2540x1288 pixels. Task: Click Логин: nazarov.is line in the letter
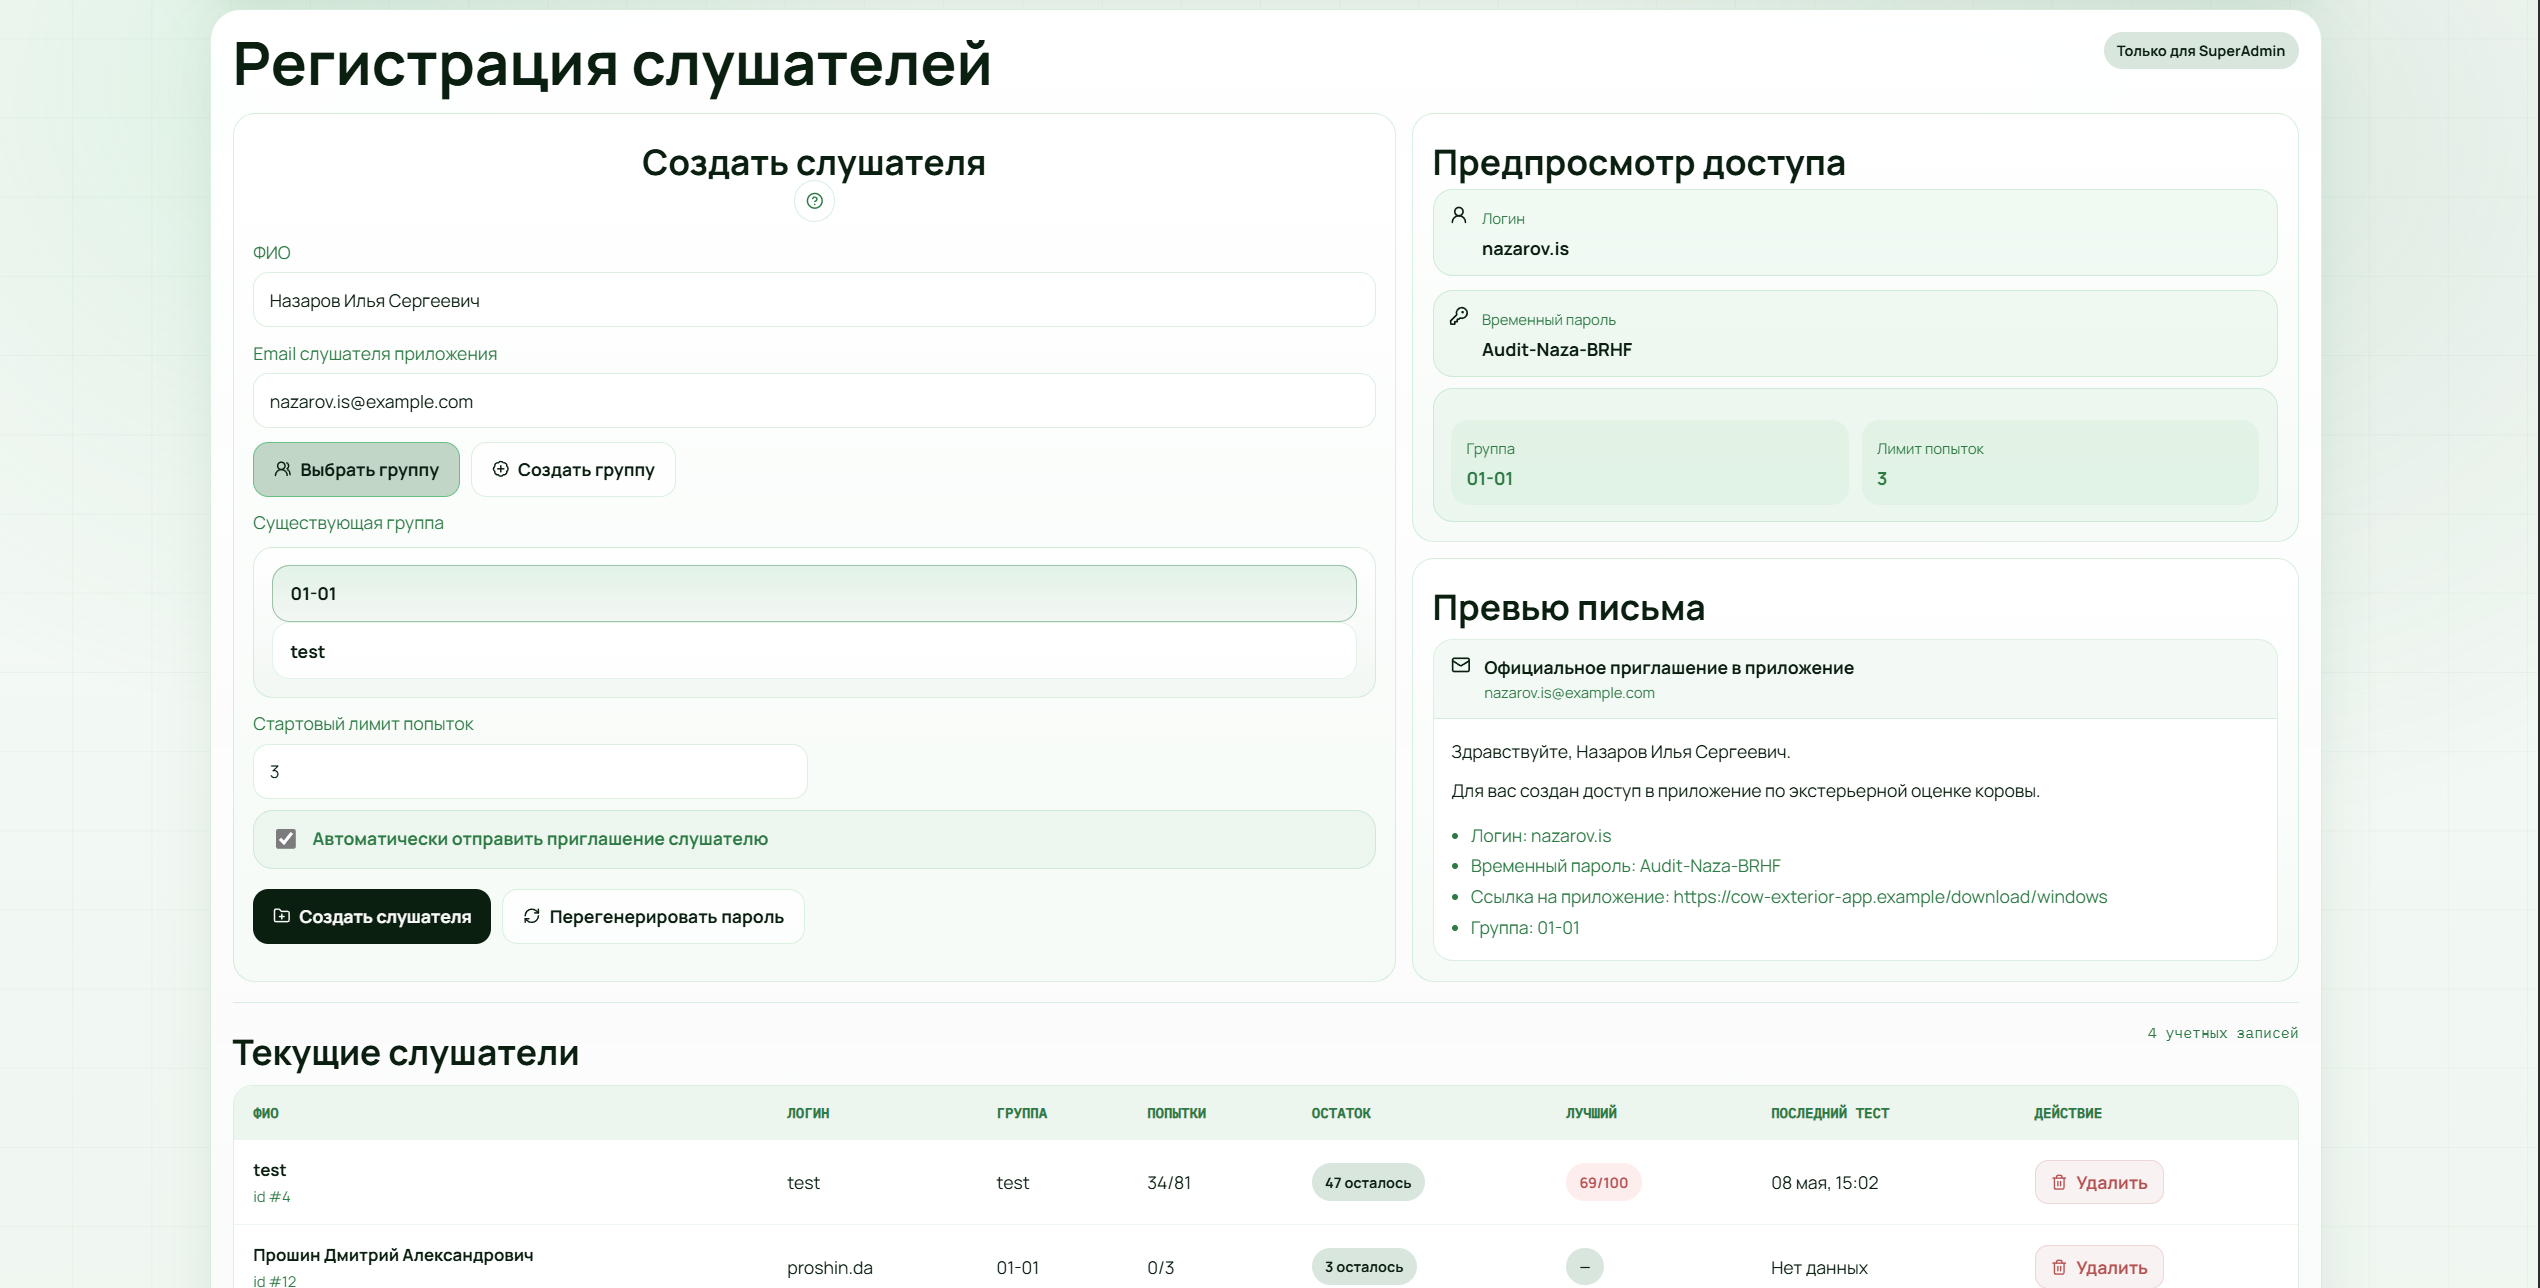click(1541, 836)
